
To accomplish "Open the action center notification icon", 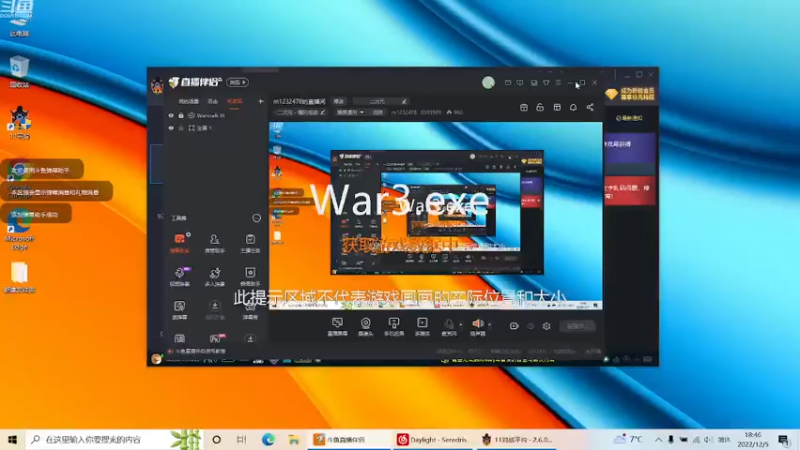I will (x=784, y=439).
